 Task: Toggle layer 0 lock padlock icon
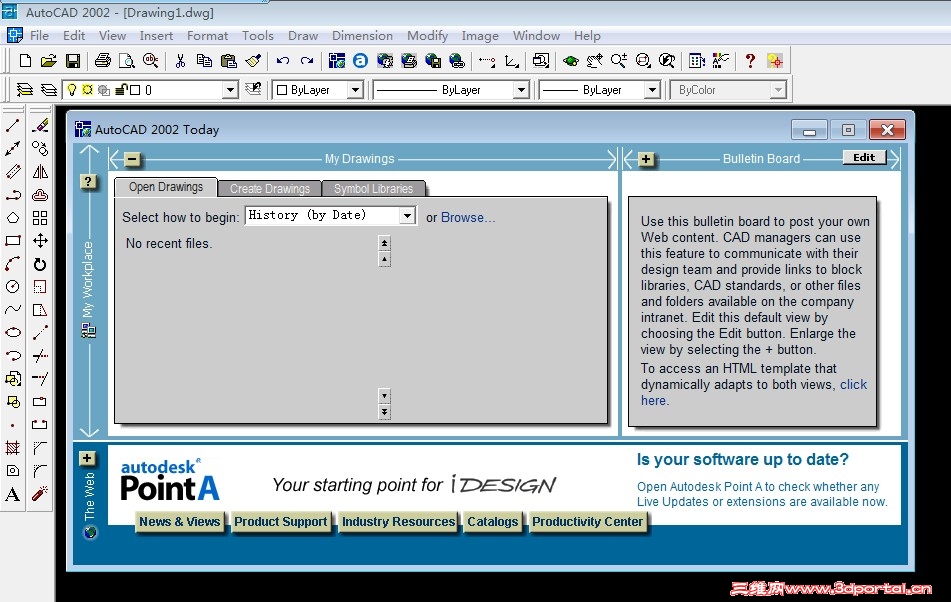coord(121,90)
